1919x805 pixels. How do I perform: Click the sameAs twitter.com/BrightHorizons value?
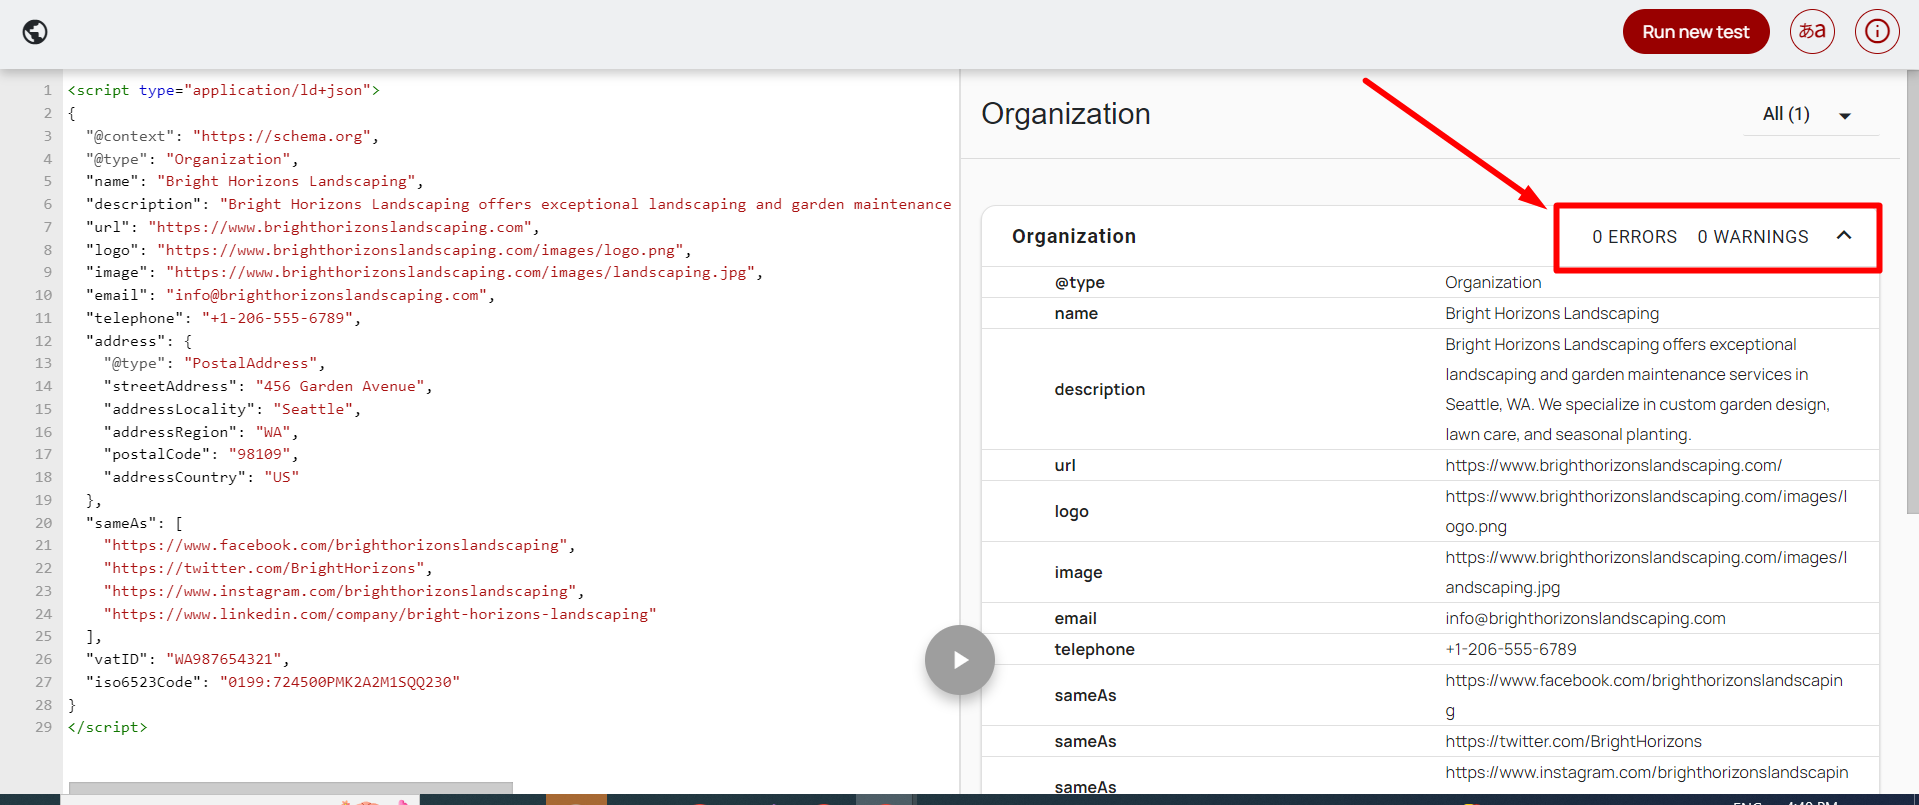[1573, 742]
